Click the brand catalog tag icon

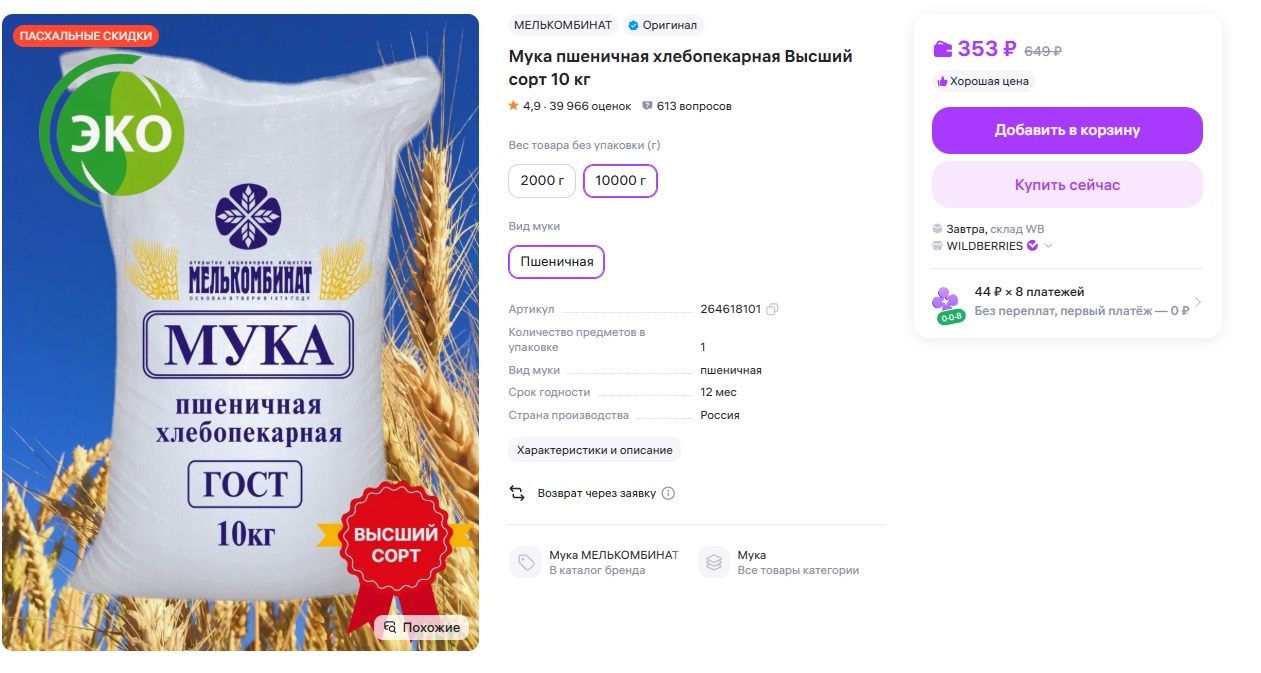(525, 562)
